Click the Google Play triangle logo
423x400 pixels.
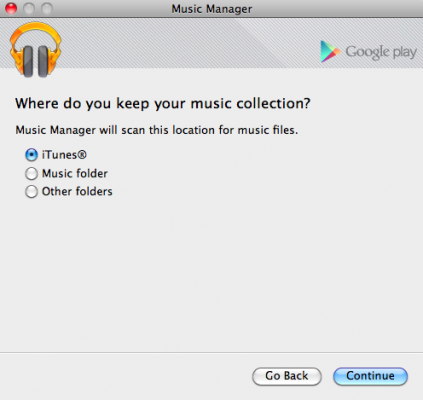(330, 51)
